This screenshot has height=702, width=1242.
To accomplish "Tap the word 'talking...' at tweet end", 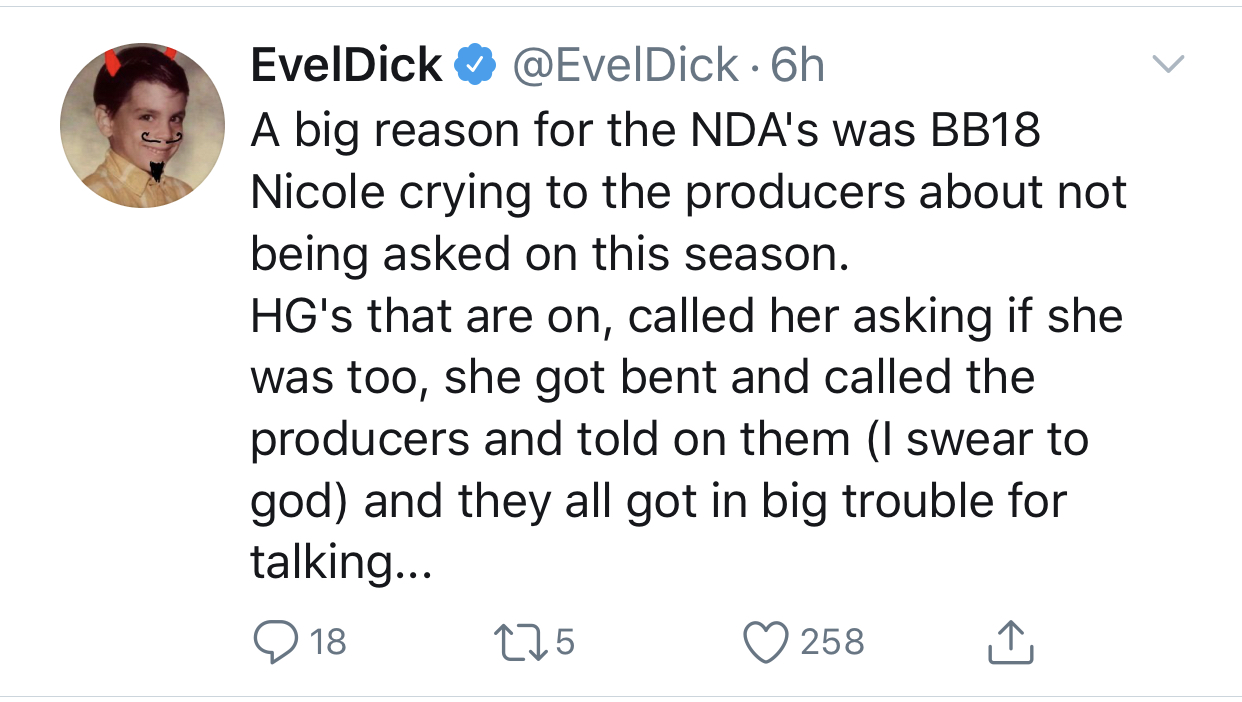I will coord(341,563).
